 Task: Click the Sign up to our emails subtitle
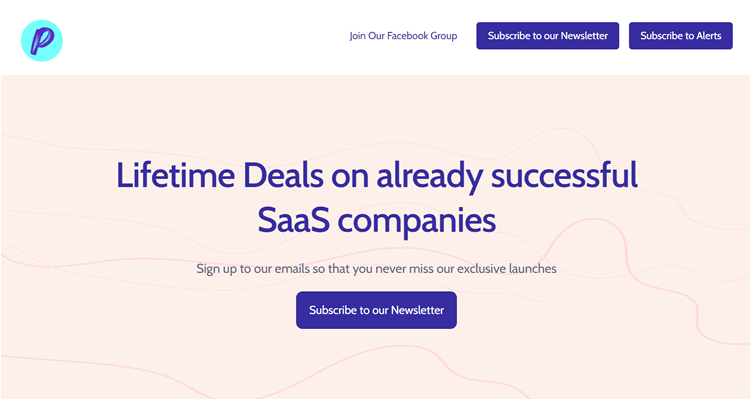(x=376, y=269)
